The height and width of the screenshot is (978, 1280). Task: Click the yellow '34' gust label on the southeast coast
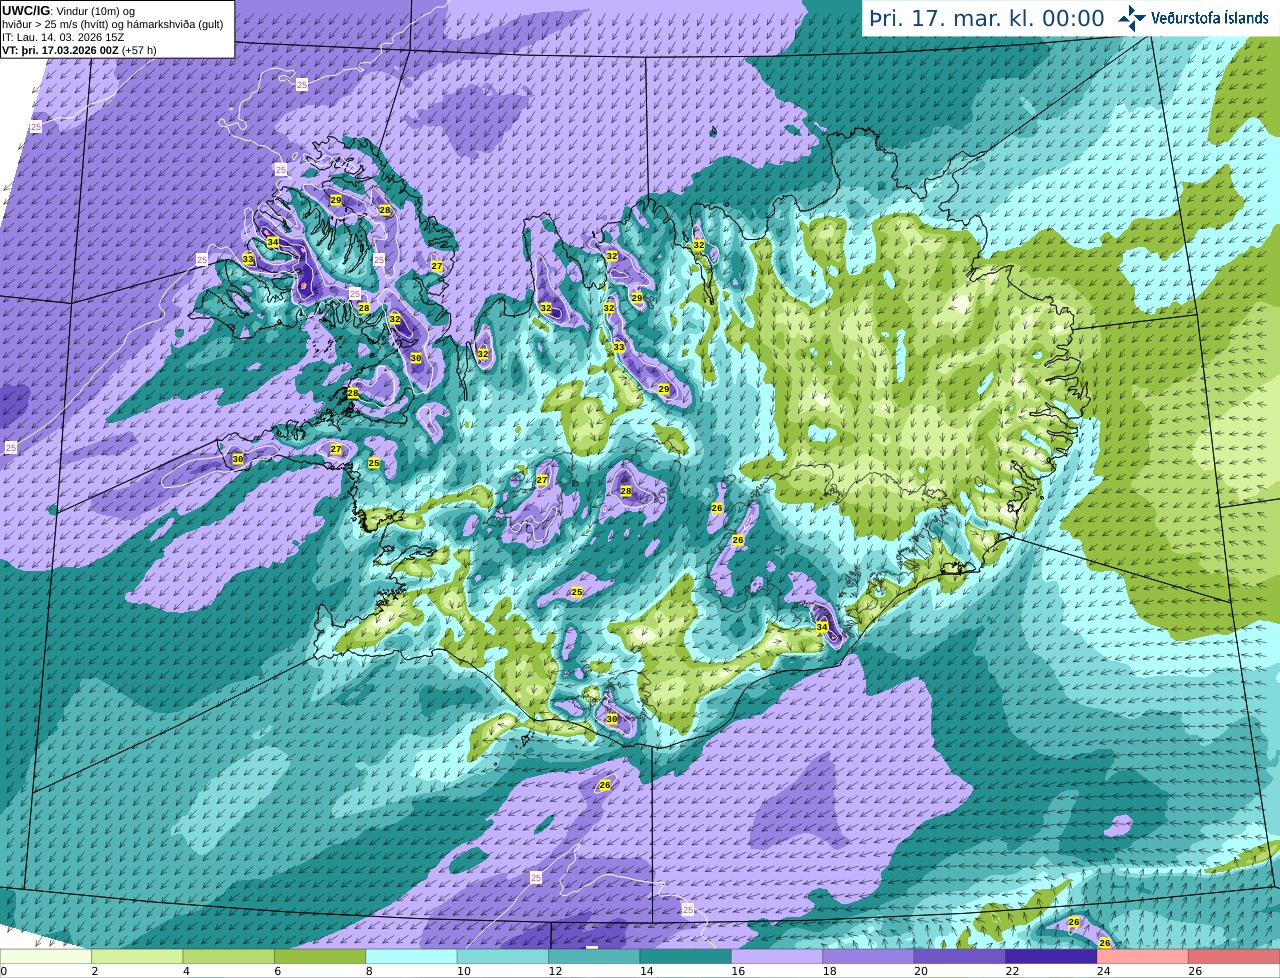point(822,627)
